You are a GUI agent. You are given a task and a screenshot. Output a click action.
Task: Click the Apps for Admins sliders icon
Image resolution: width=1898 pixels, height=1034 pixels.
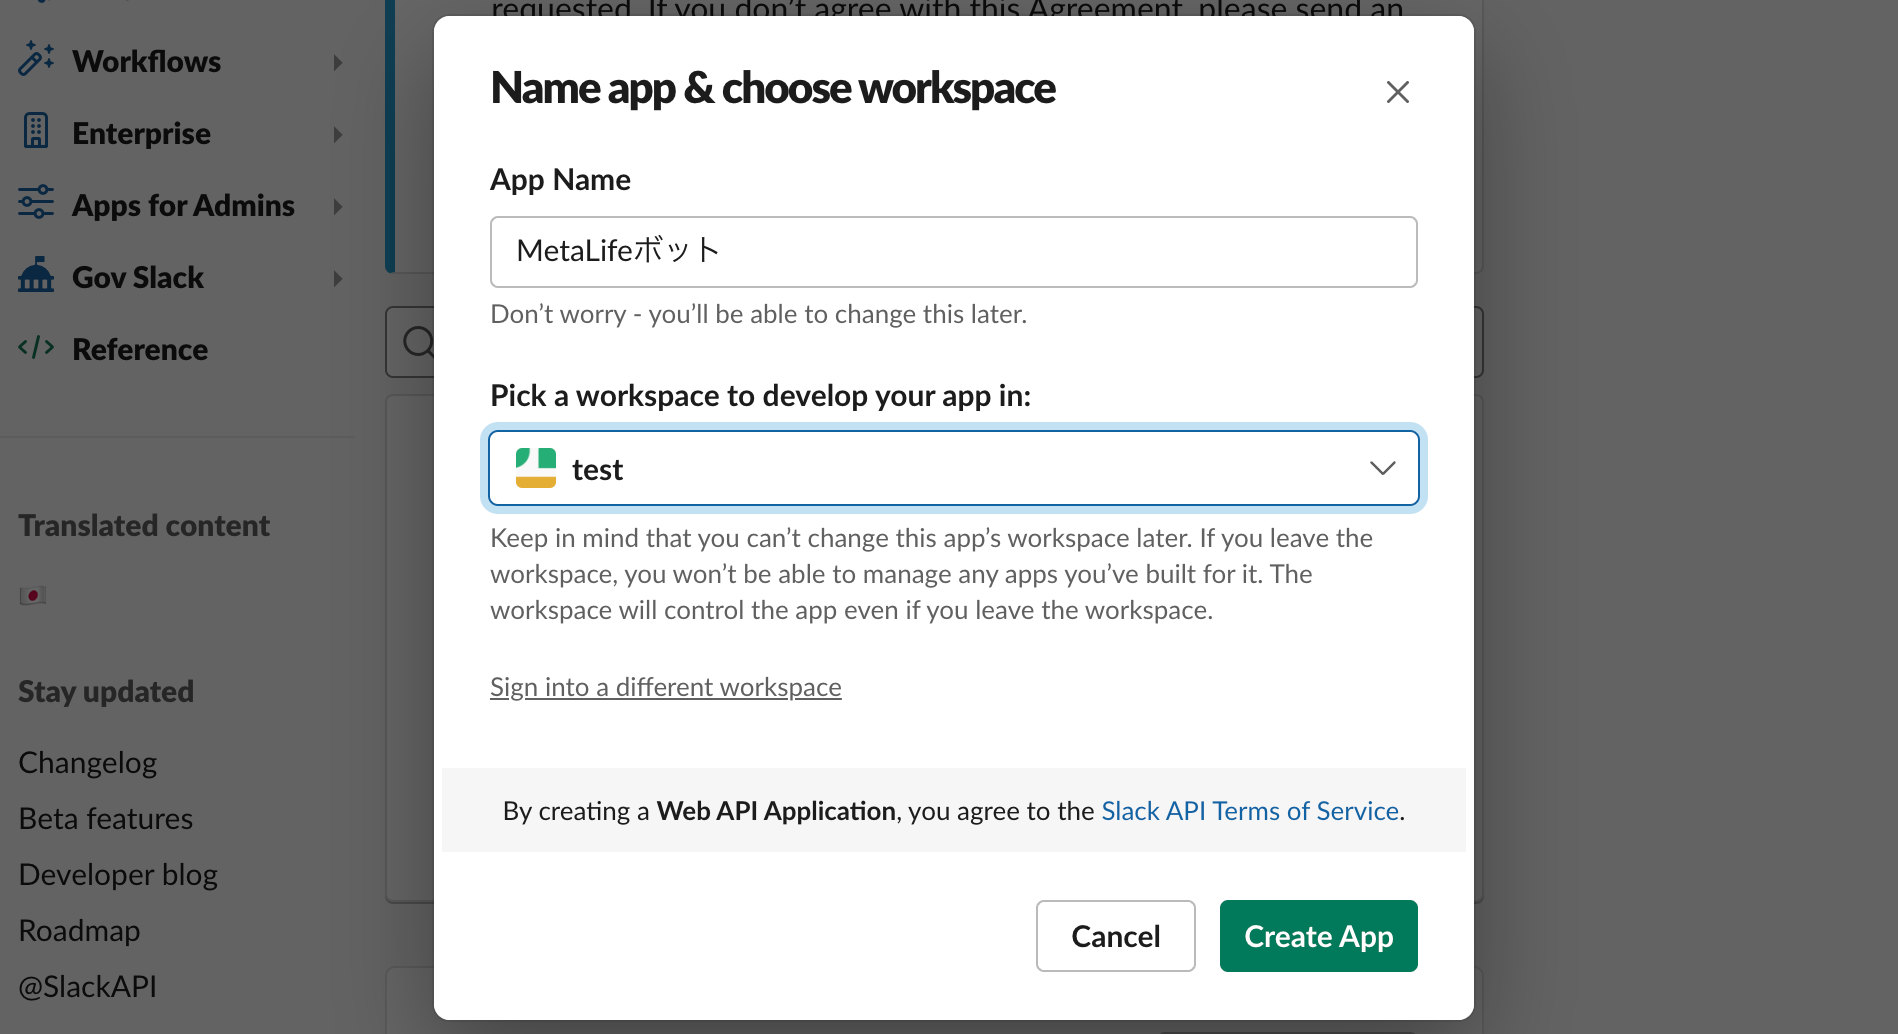coord(36,203)
